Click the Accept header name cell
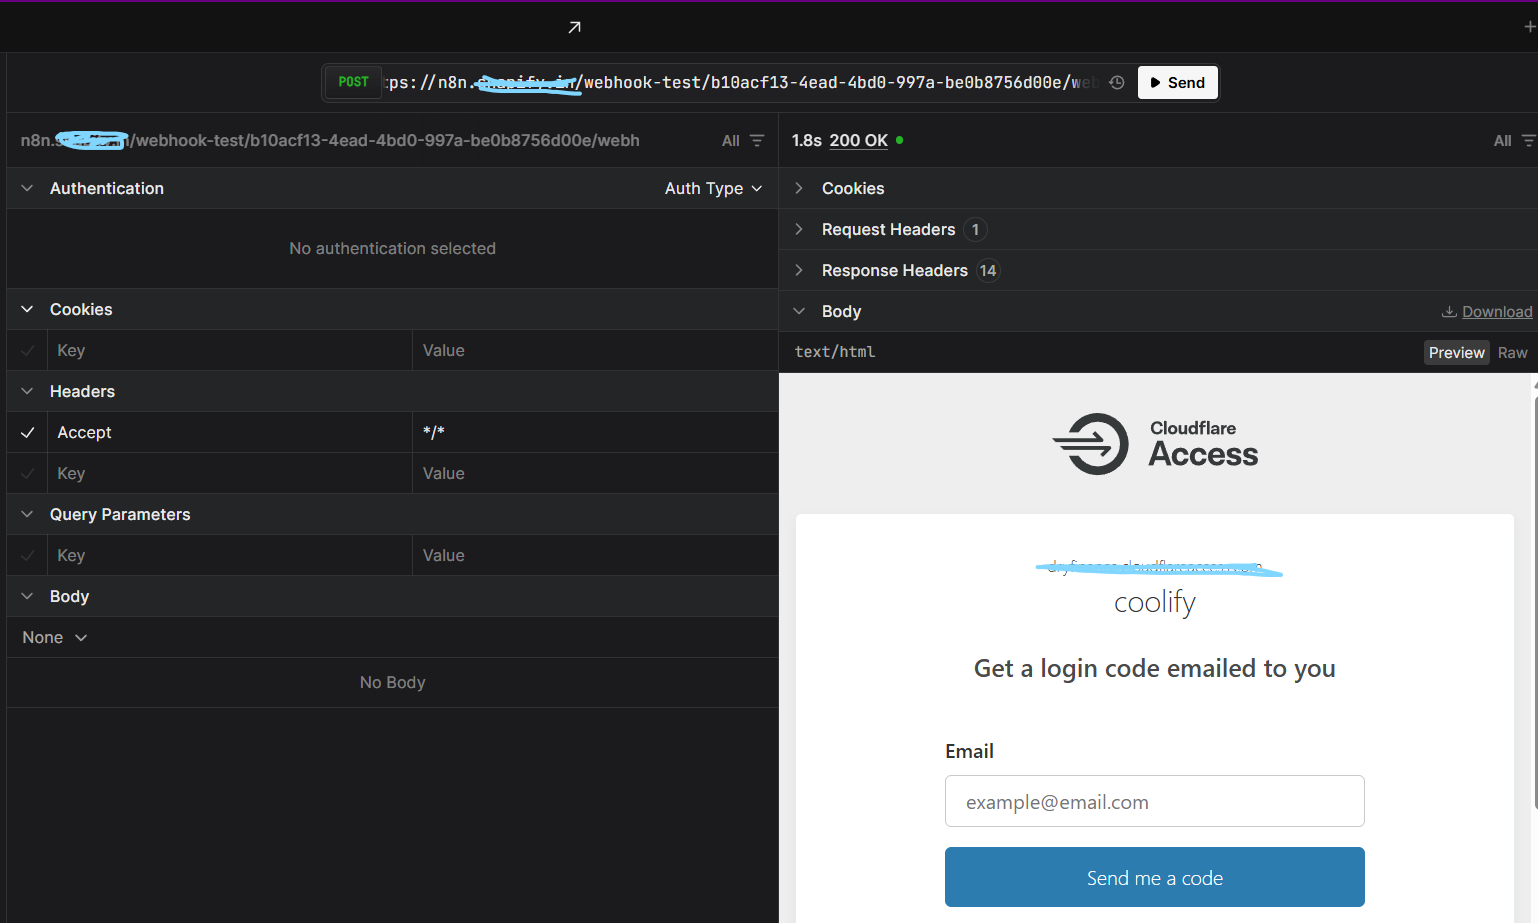The width and height of the screenshot is (1538, 923). click(x=230, y=432)
